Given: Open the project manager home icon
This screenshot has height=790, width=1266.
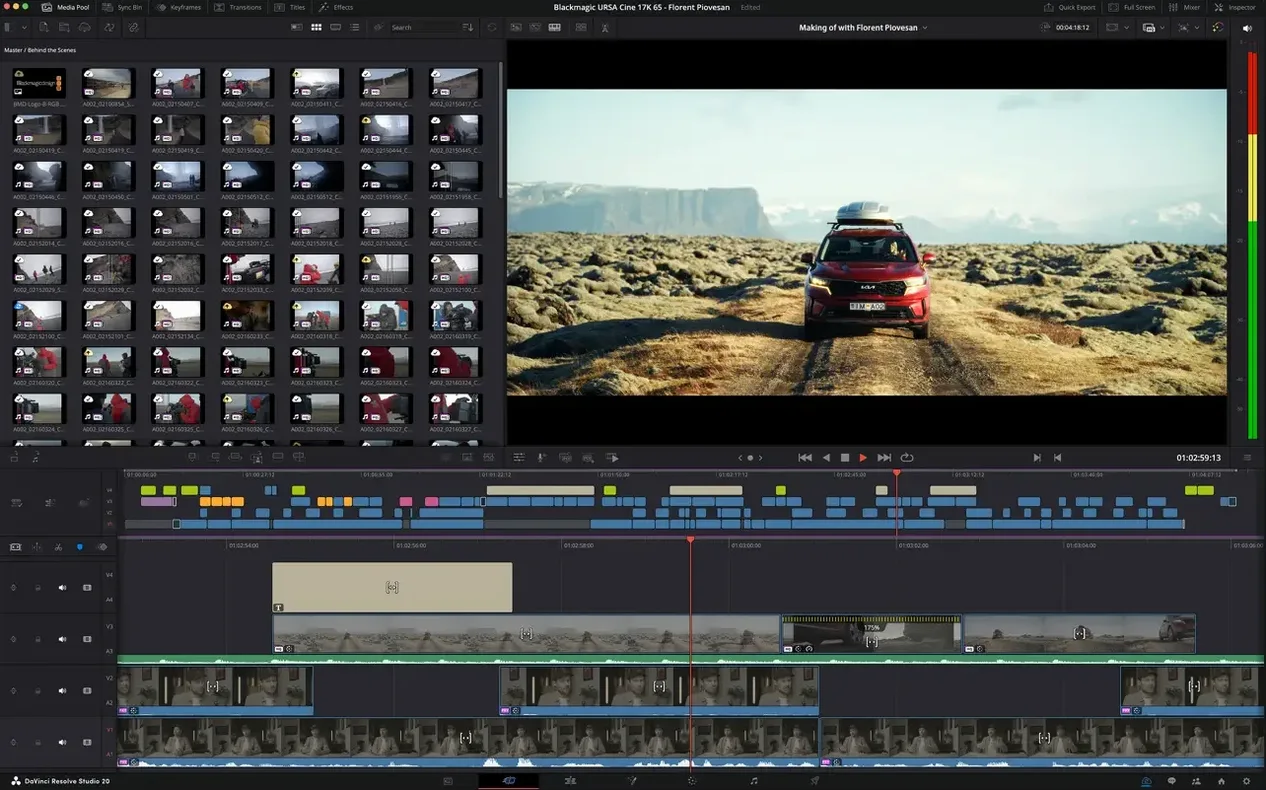Looking at the screenshot, I should tap(1221, 781).
